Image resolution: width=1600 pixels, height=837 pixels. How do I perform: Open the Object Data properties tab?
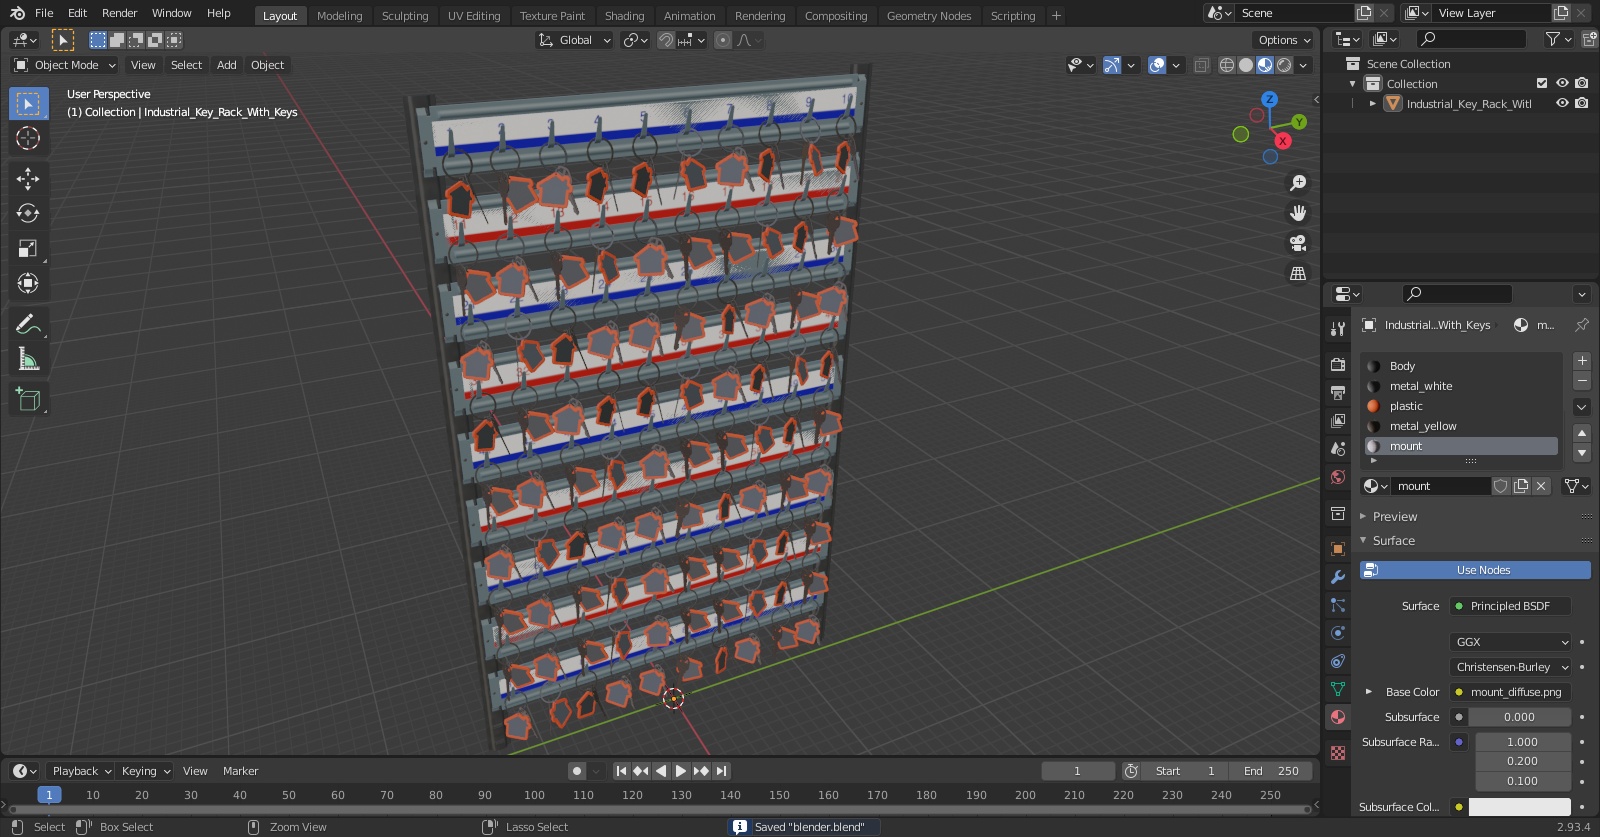(1338, 689)
